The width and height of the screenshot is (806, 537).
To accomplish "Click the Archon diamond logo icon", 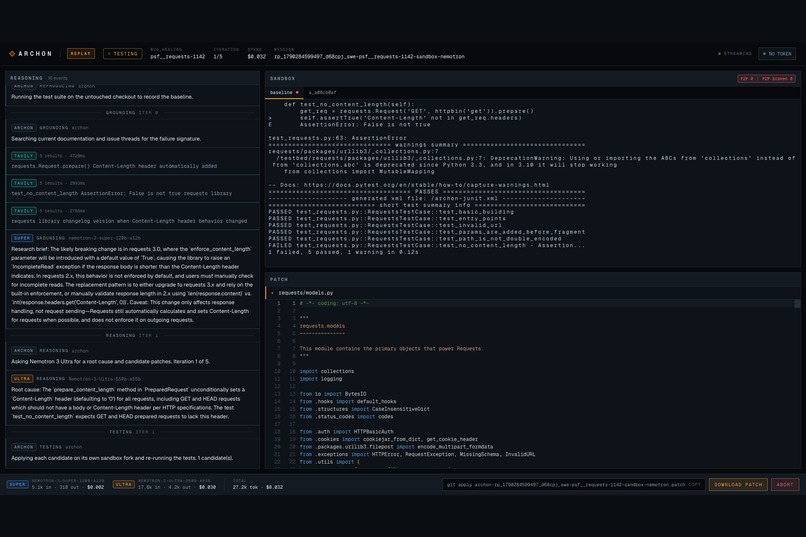I will 12,53.
